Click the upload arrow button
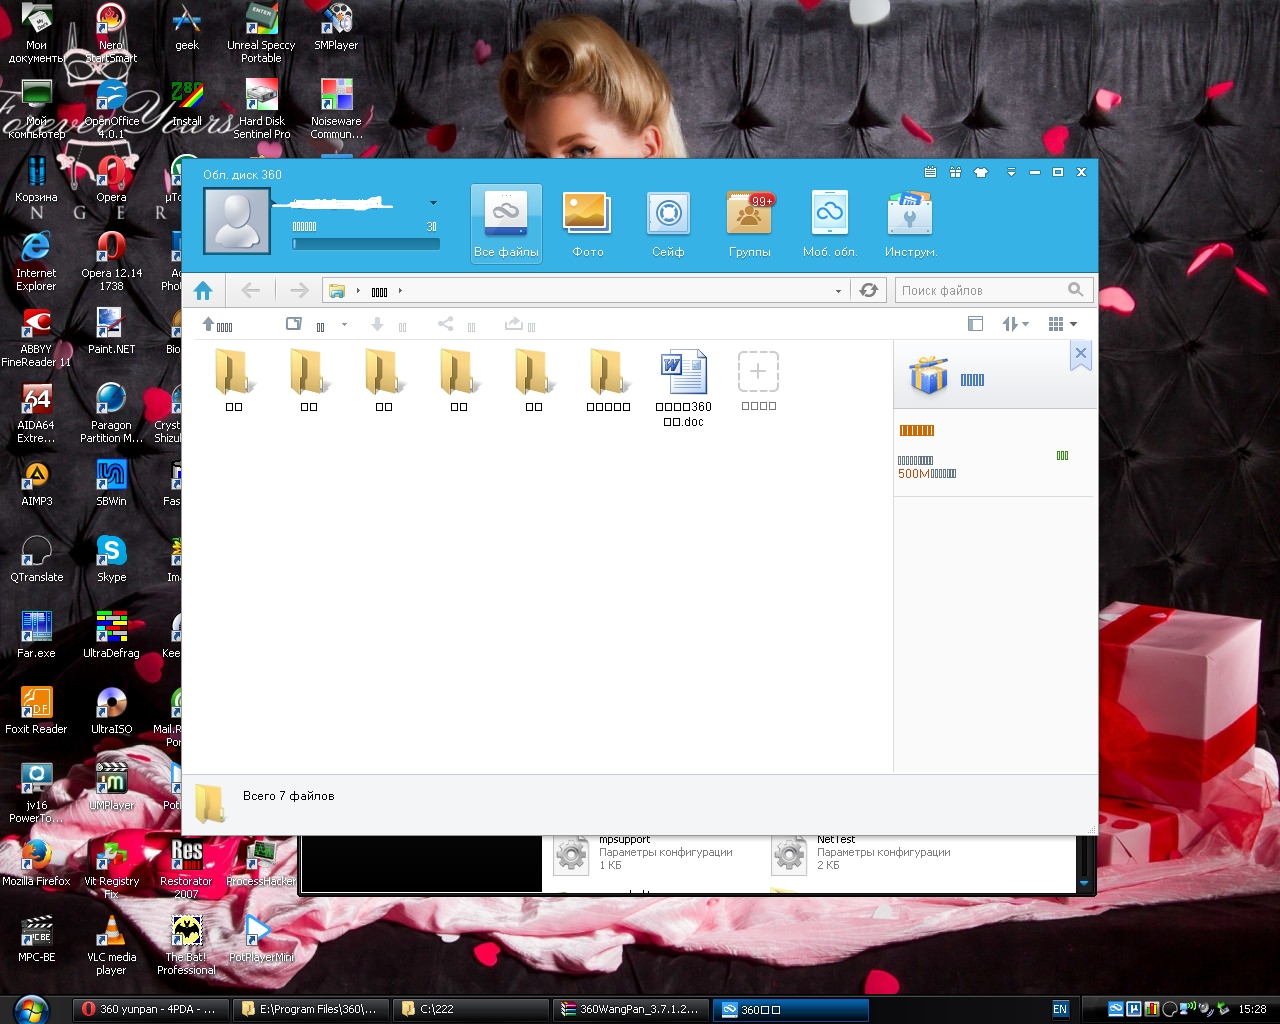This screenshot has height=1024, width=1280. coord(217,325)
